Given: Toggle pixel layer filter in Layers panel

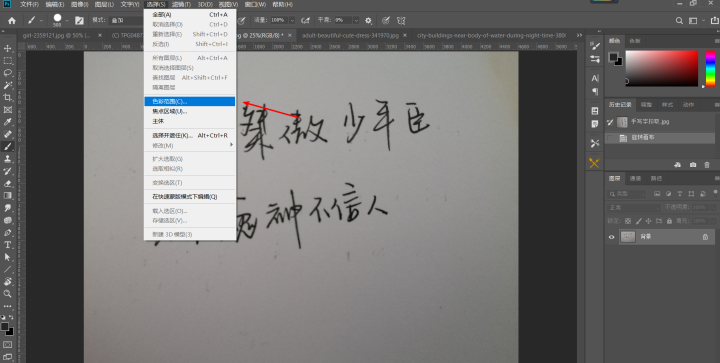Looking at the screenshot, I should click(x=657, y=194).
